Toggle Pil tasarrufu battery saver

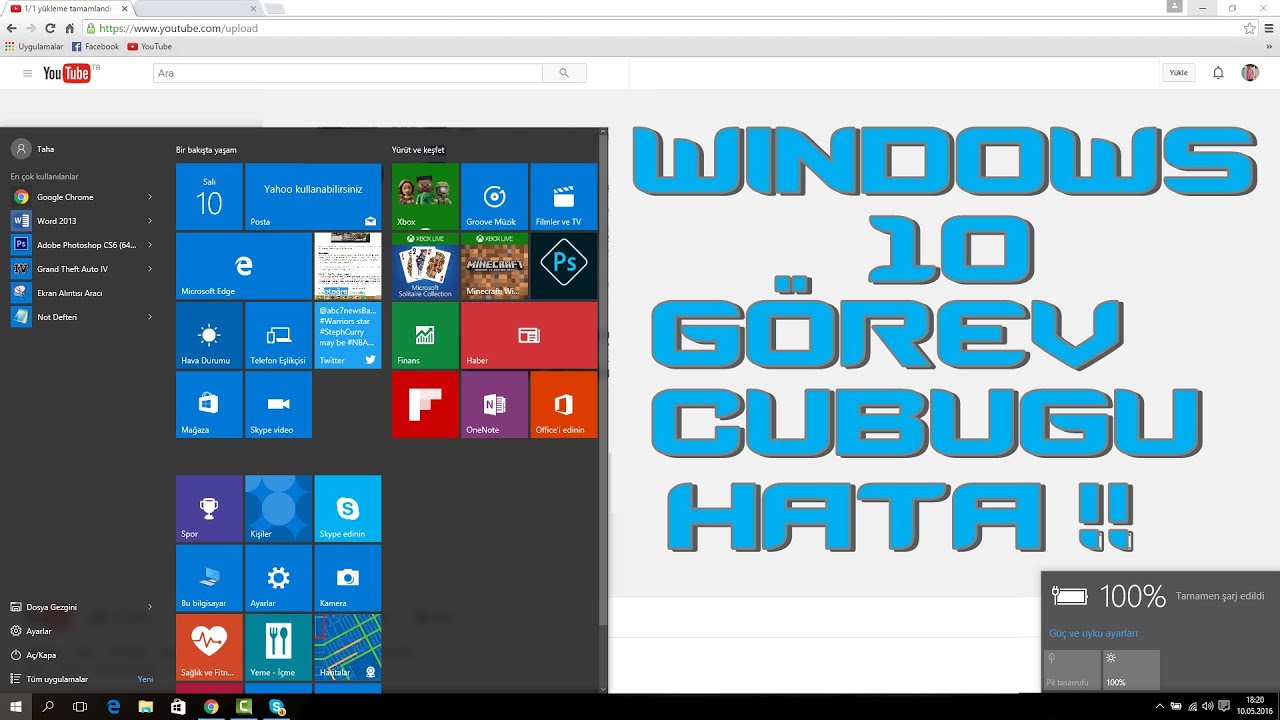pos(1072,669)
